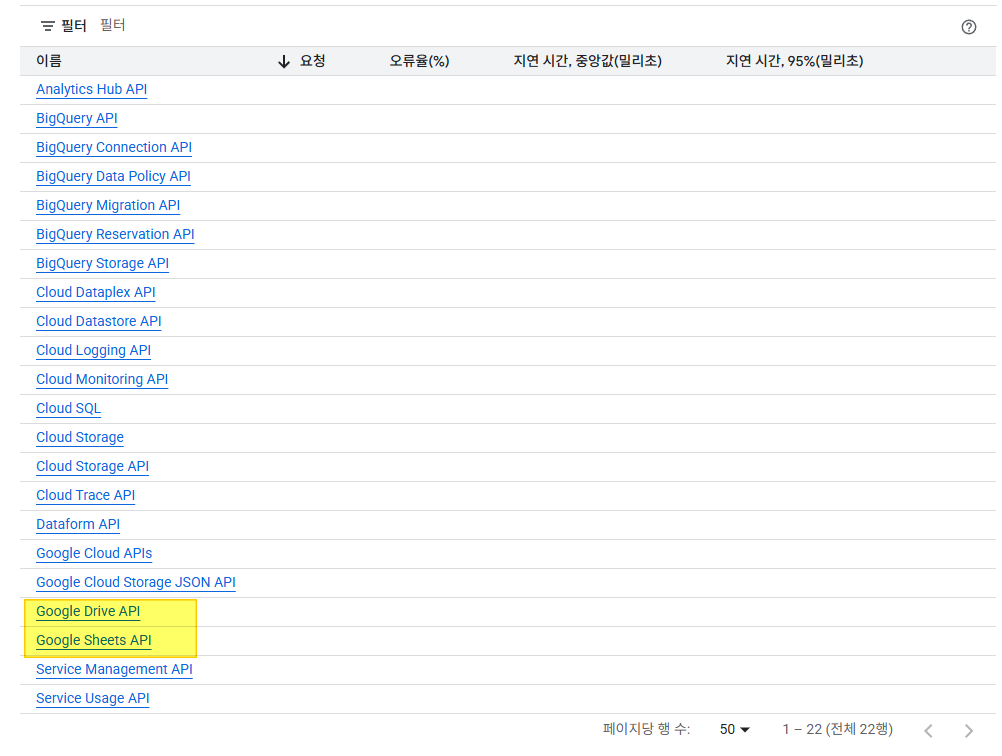
Task: Open BigQuery Data Policy API link
Action: pos(113,176)
